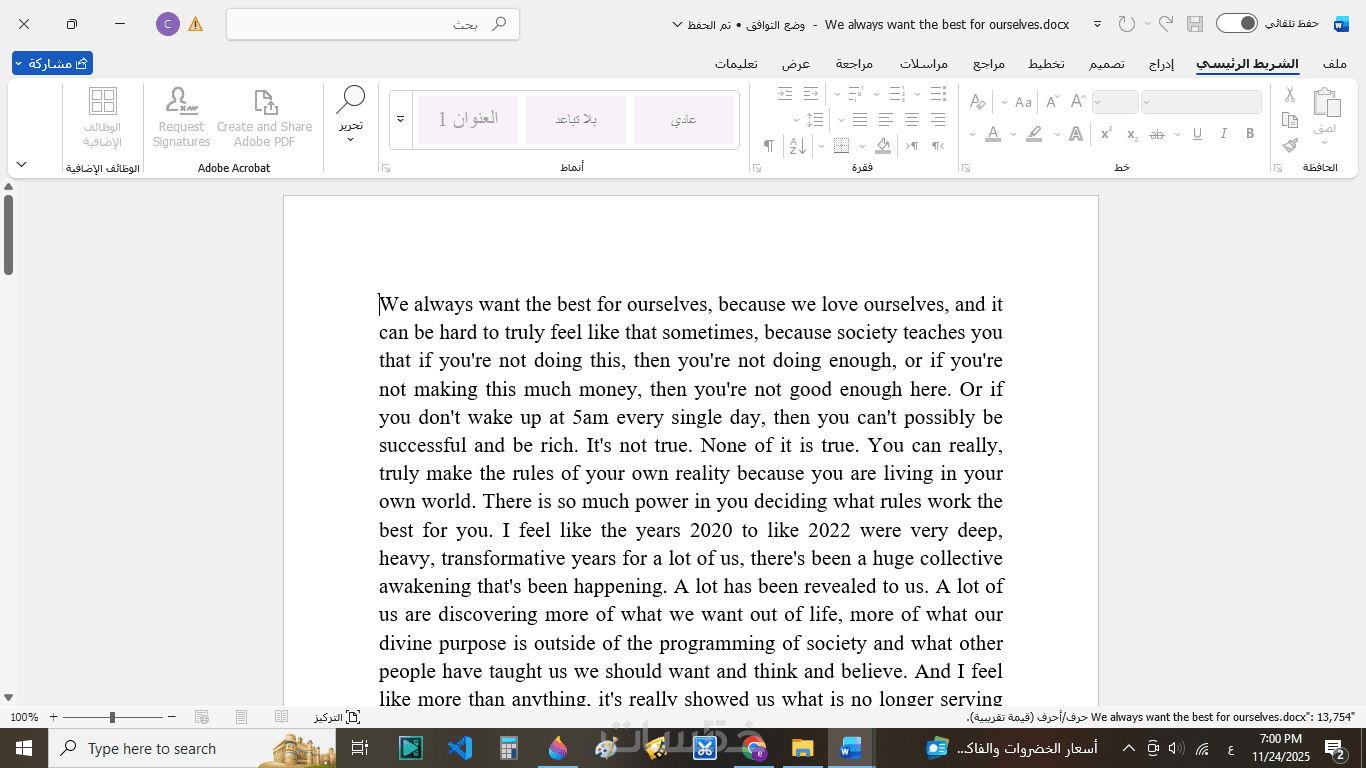Click the zoom slider handle
Image resolution: width=1366 pixels, height=768 pixels.
coord(112,717)
